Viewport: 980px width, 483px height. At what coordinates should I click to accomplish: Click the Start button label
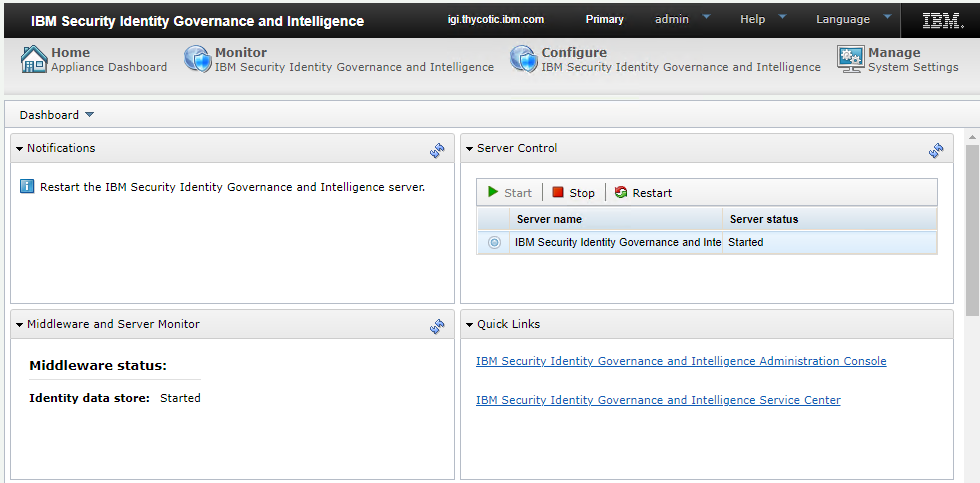tap(518, 193)
